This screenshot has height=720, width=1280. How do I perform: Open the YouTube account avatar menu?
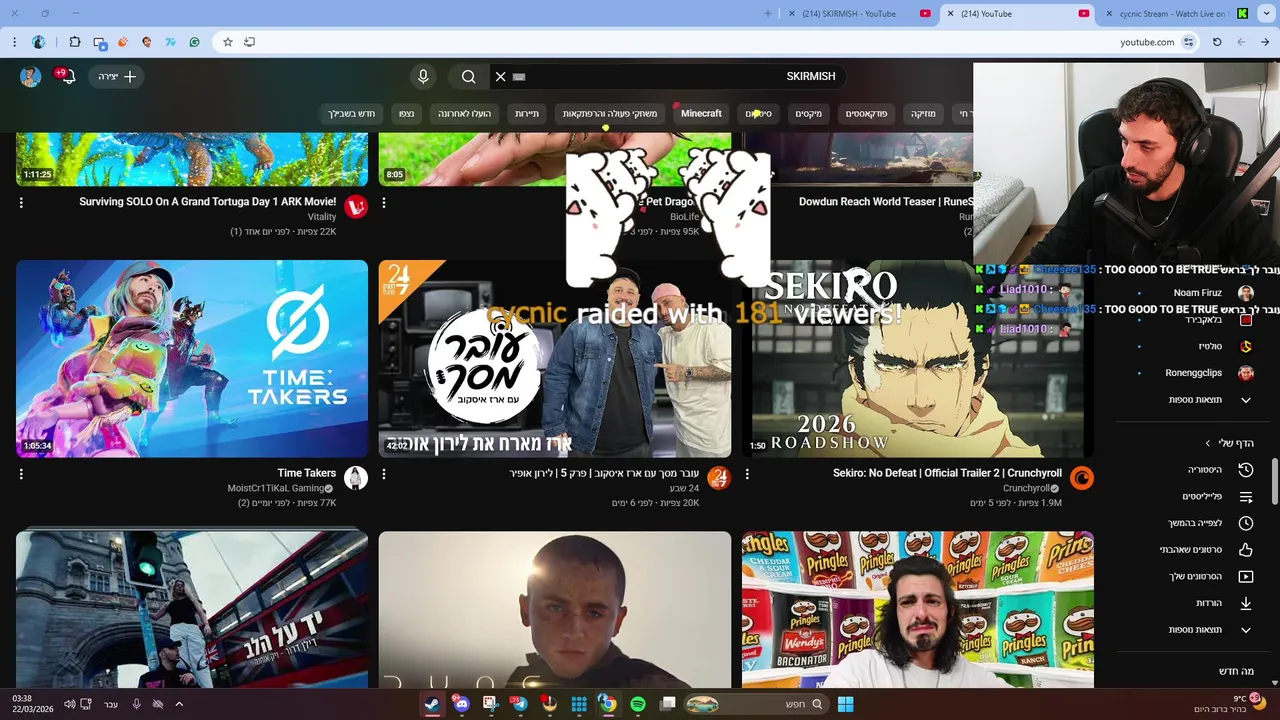30,77
